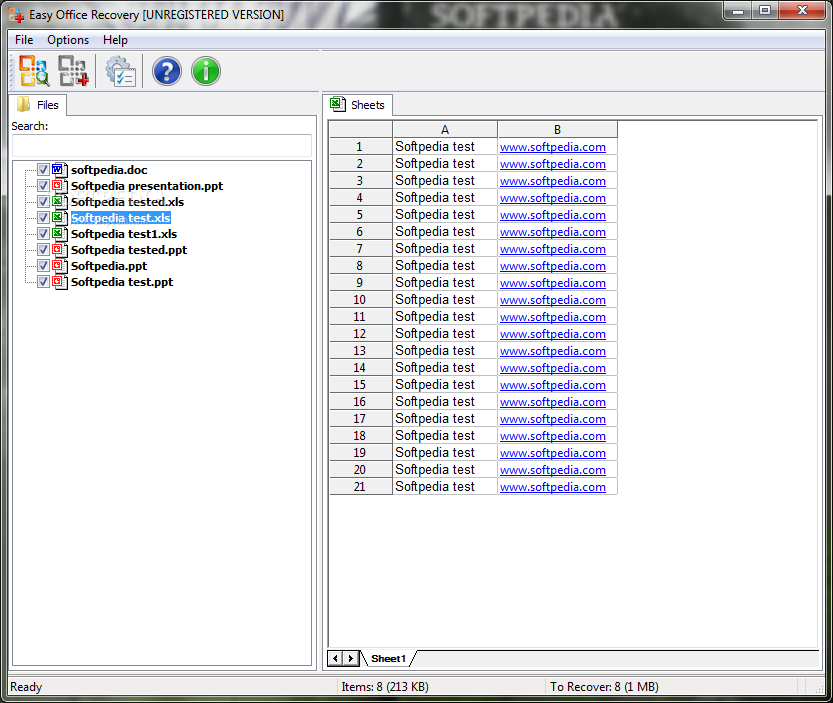The width and height of the screenshot is (833, 703).
Task: Uncheck Softpedia tested.xls checkbox
Action: (x=43, y=201)
